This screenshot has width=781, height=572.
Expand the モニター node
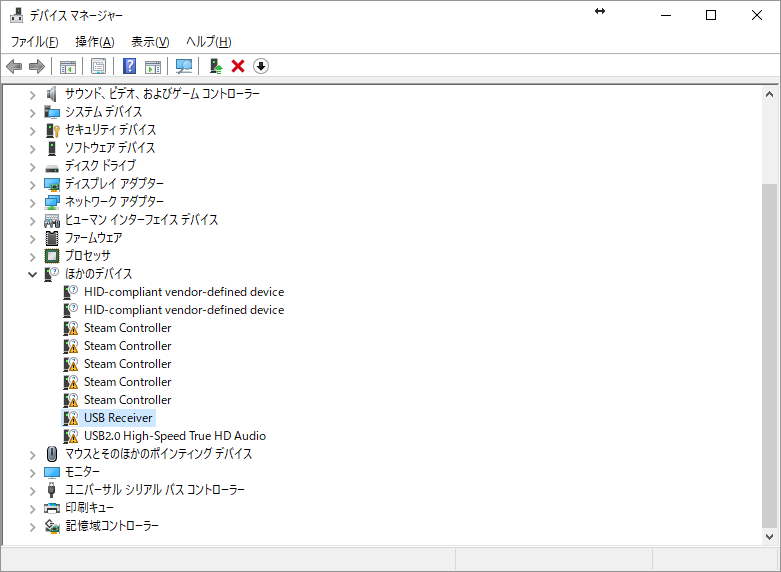pyautogui.click(x=32, y=472)
